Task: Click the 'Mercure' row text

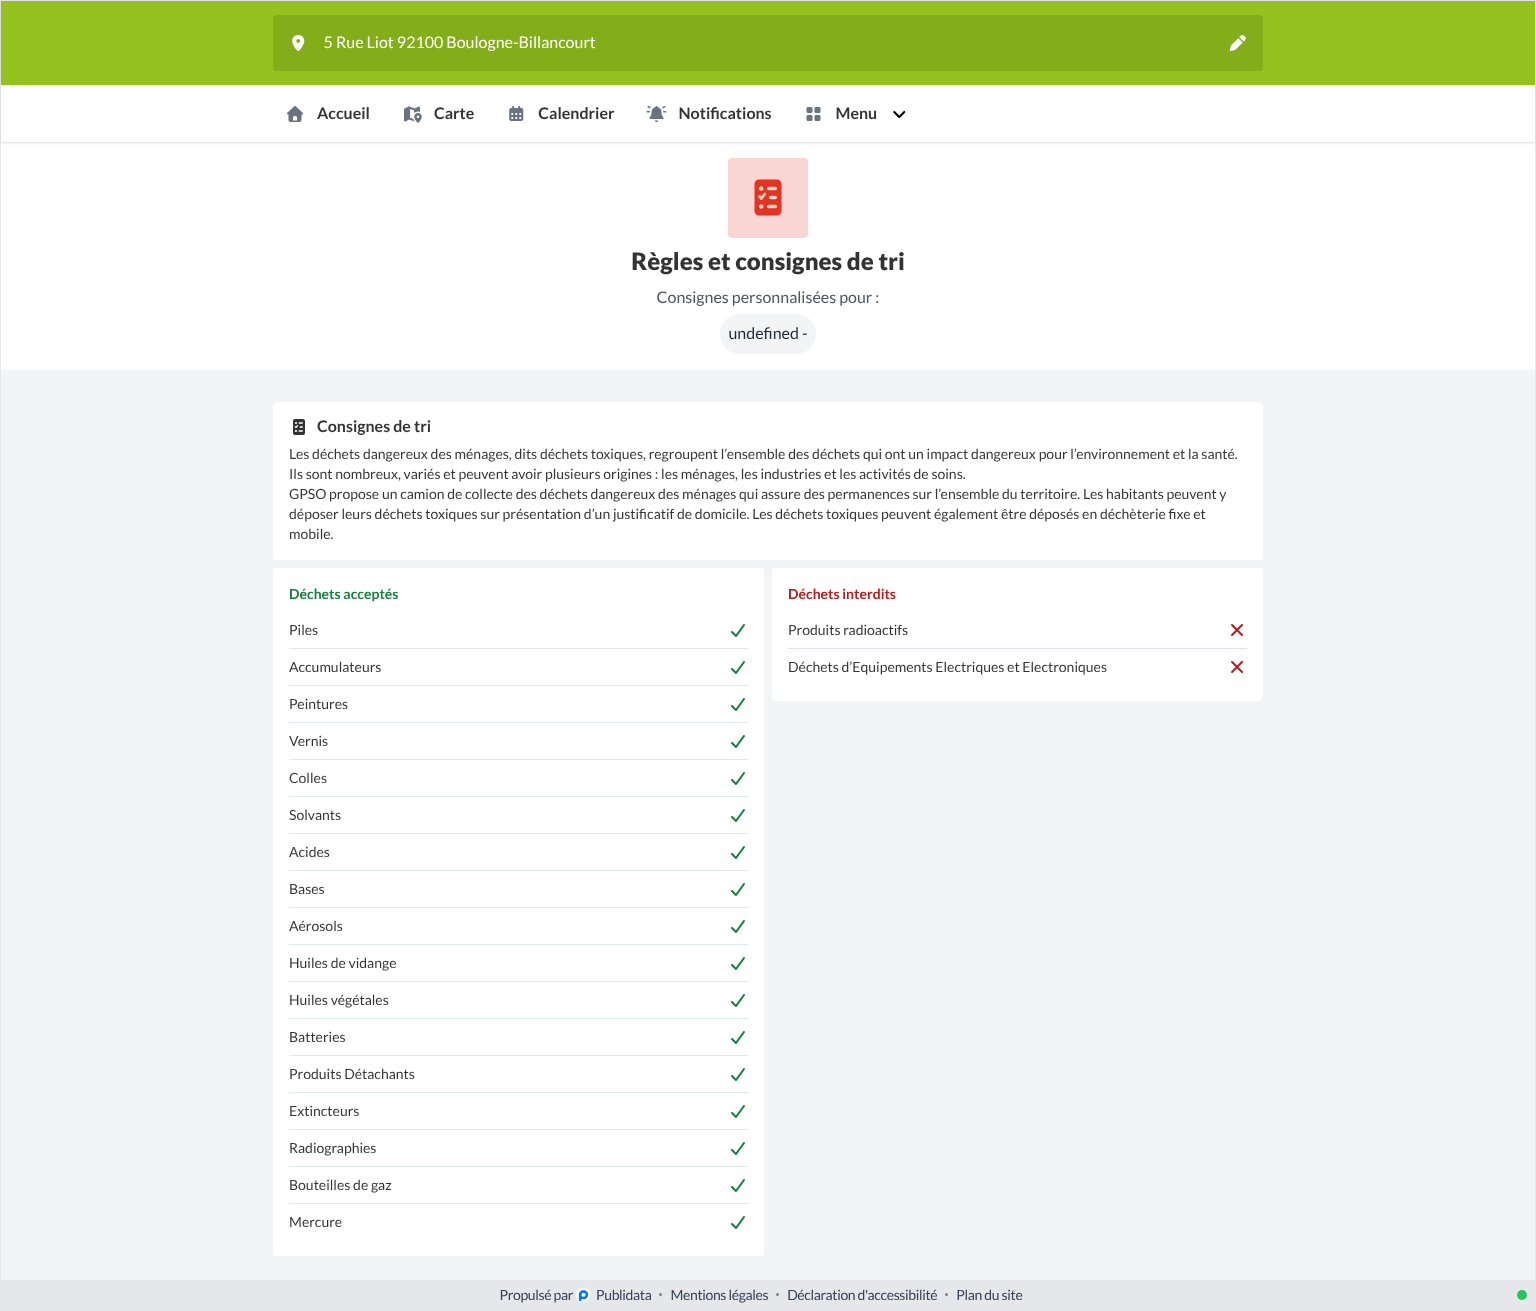Action: pos(315,1222)
